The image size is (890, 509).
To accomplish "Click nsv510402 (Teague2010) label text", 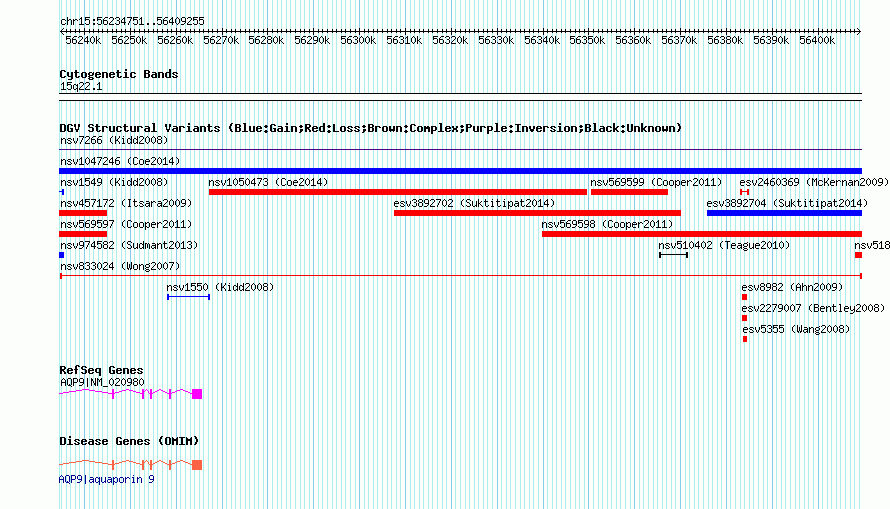I will click(724, 245).
